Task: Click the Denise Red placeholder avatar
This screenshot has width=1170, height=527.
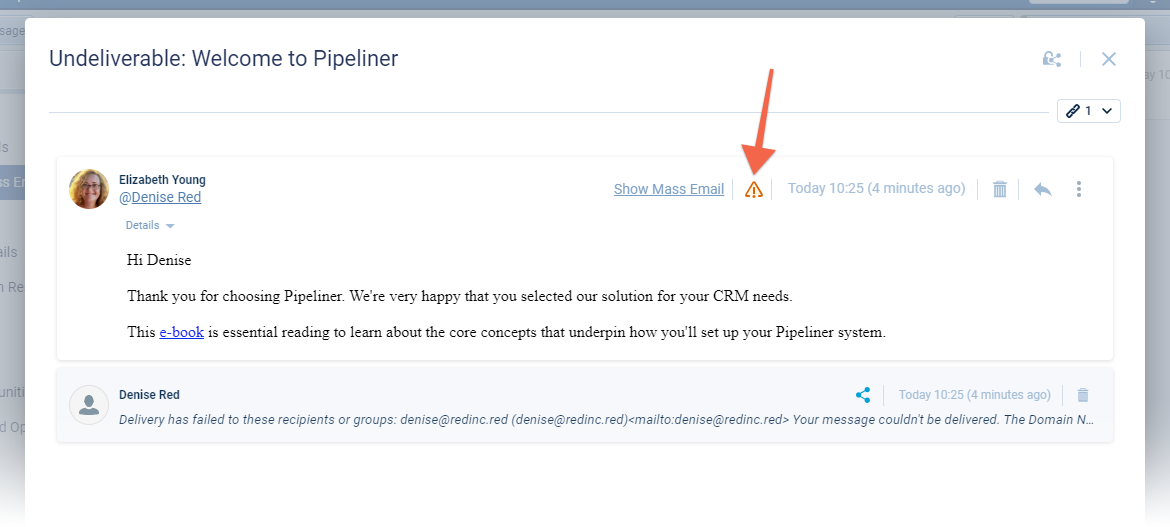Action: pos(89,404)
